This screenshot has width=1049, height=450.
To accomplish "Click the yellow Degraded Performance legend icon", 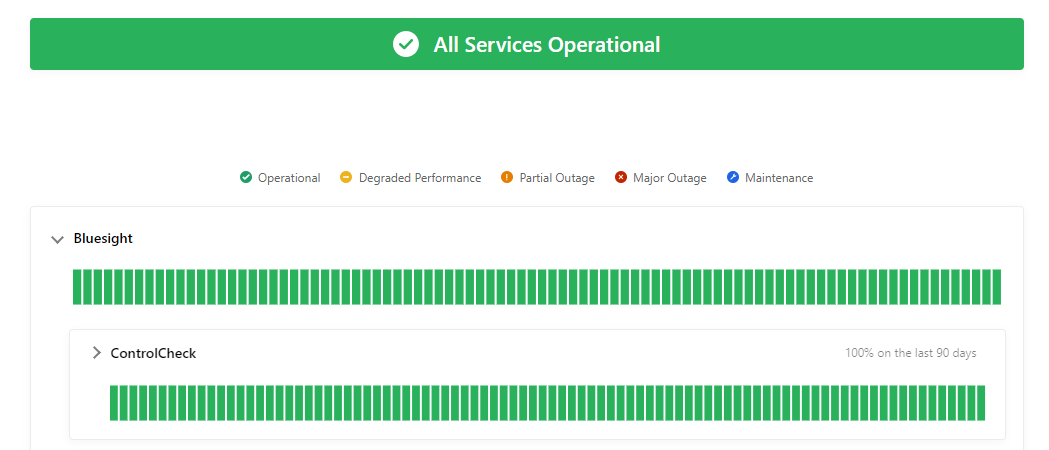I will pos(346,178).
